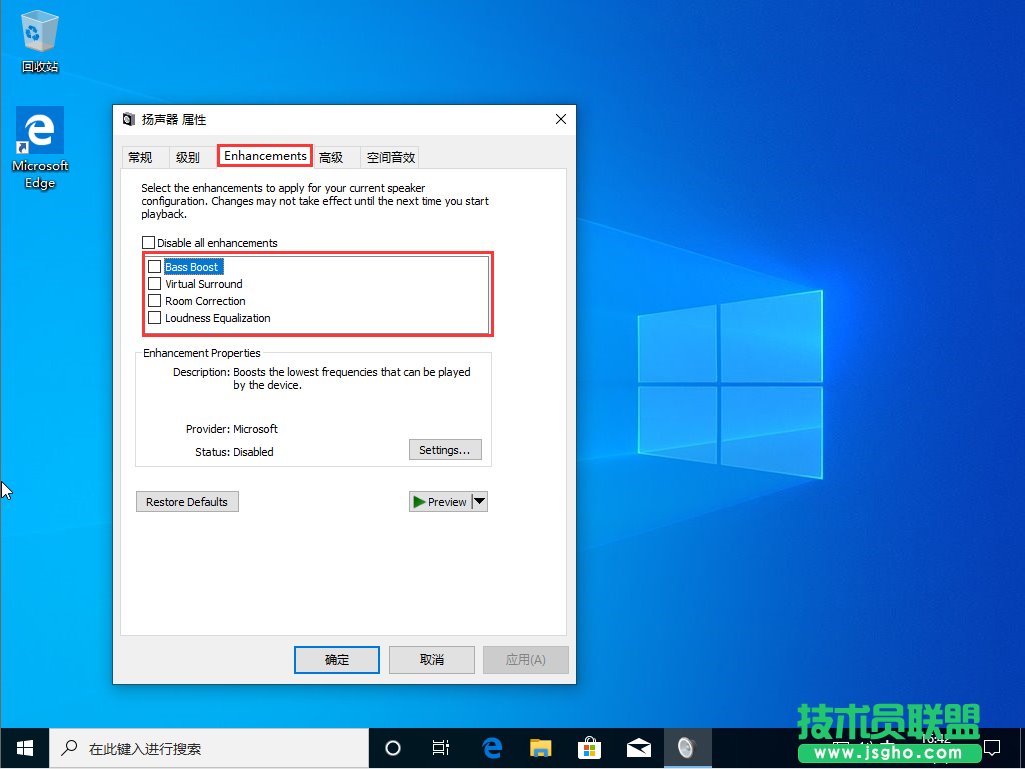Image resolution: width=1025 pixels, height=769 pixels.
Task: Open Settings for the selected enhancement
Action: [445, 449]
